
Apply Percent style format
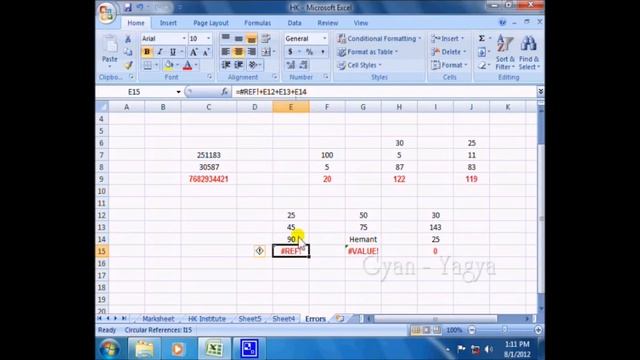pyautogui.click(x=309, y=52)
